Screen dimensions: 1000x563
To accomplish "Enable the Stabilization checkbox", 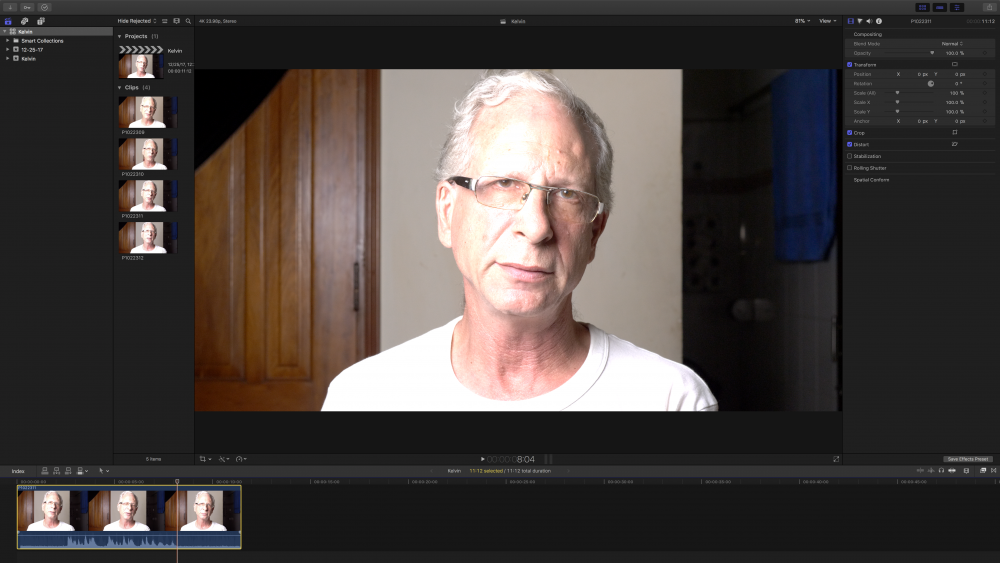I will tap(850, 156).
